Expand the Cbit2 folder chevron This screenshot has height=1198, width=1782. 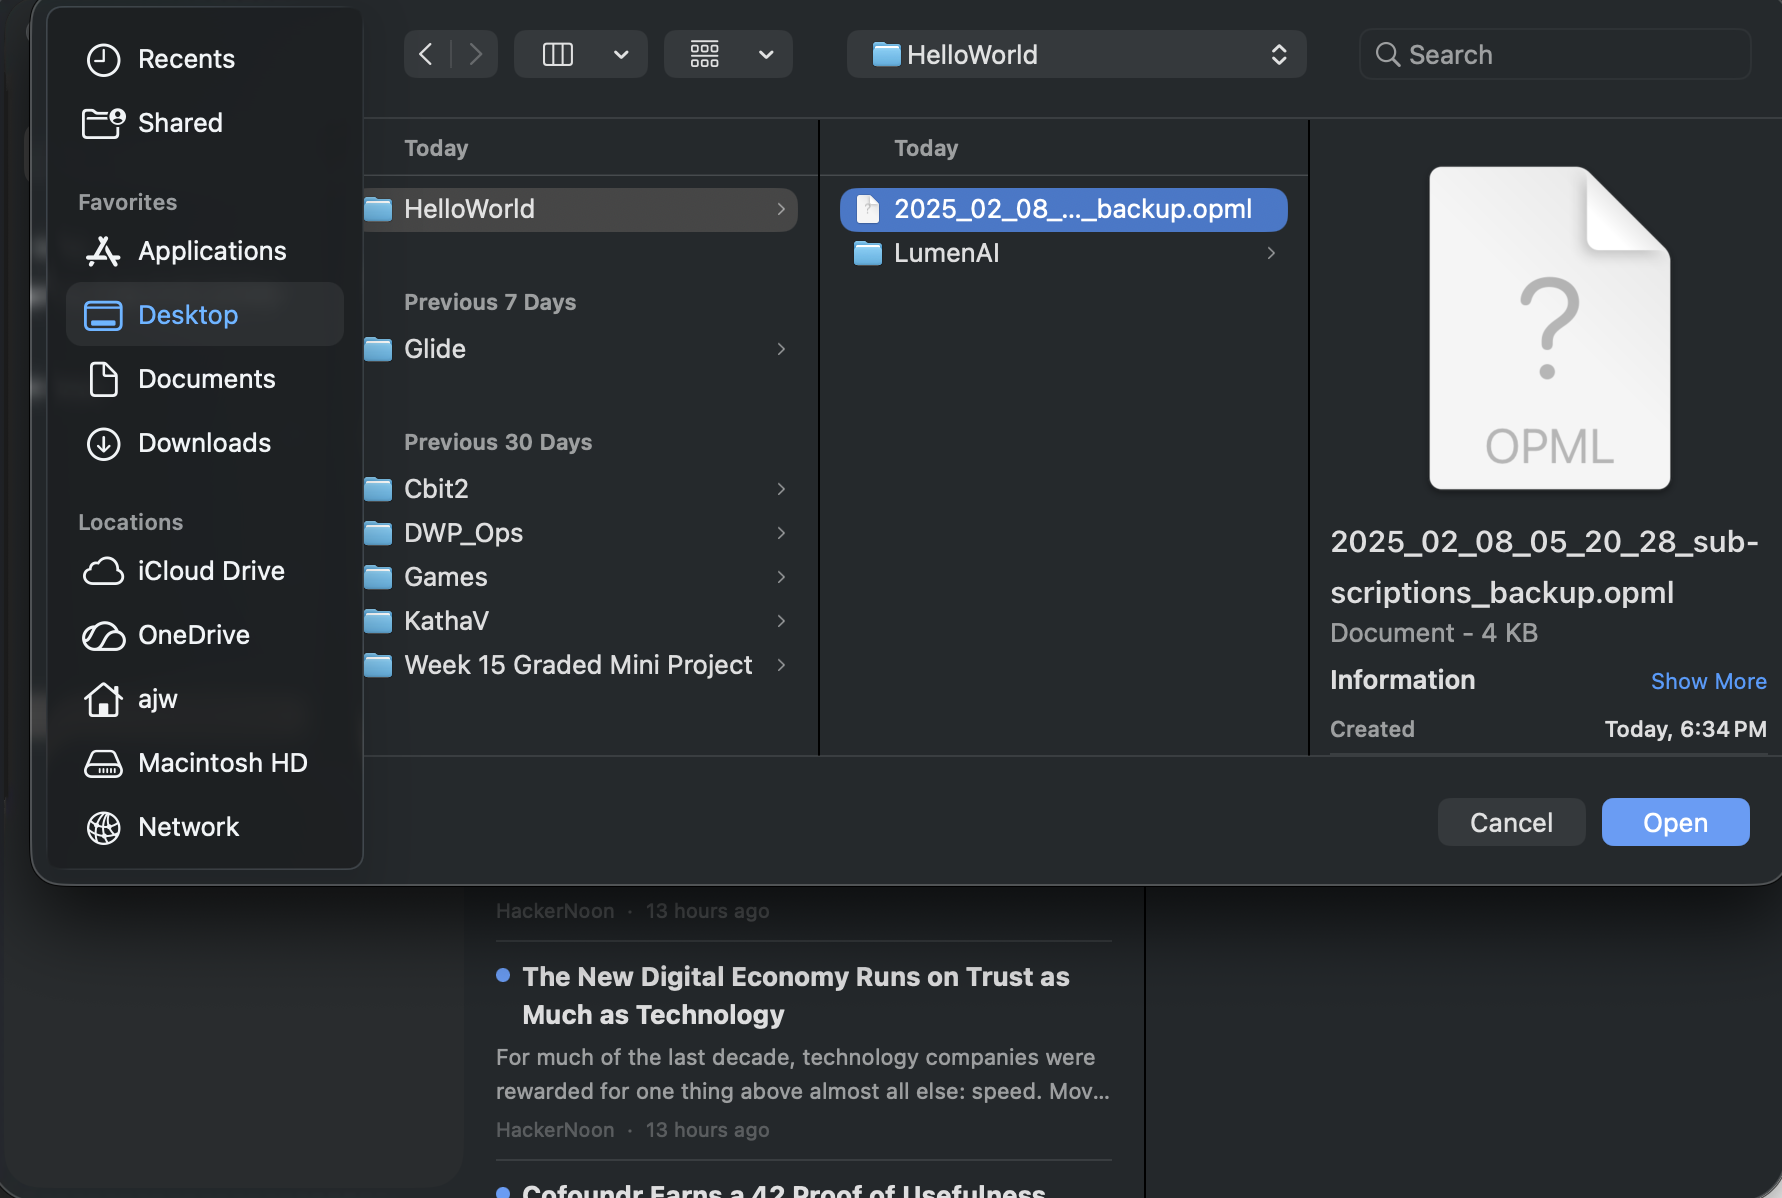(x=781, y=489)
